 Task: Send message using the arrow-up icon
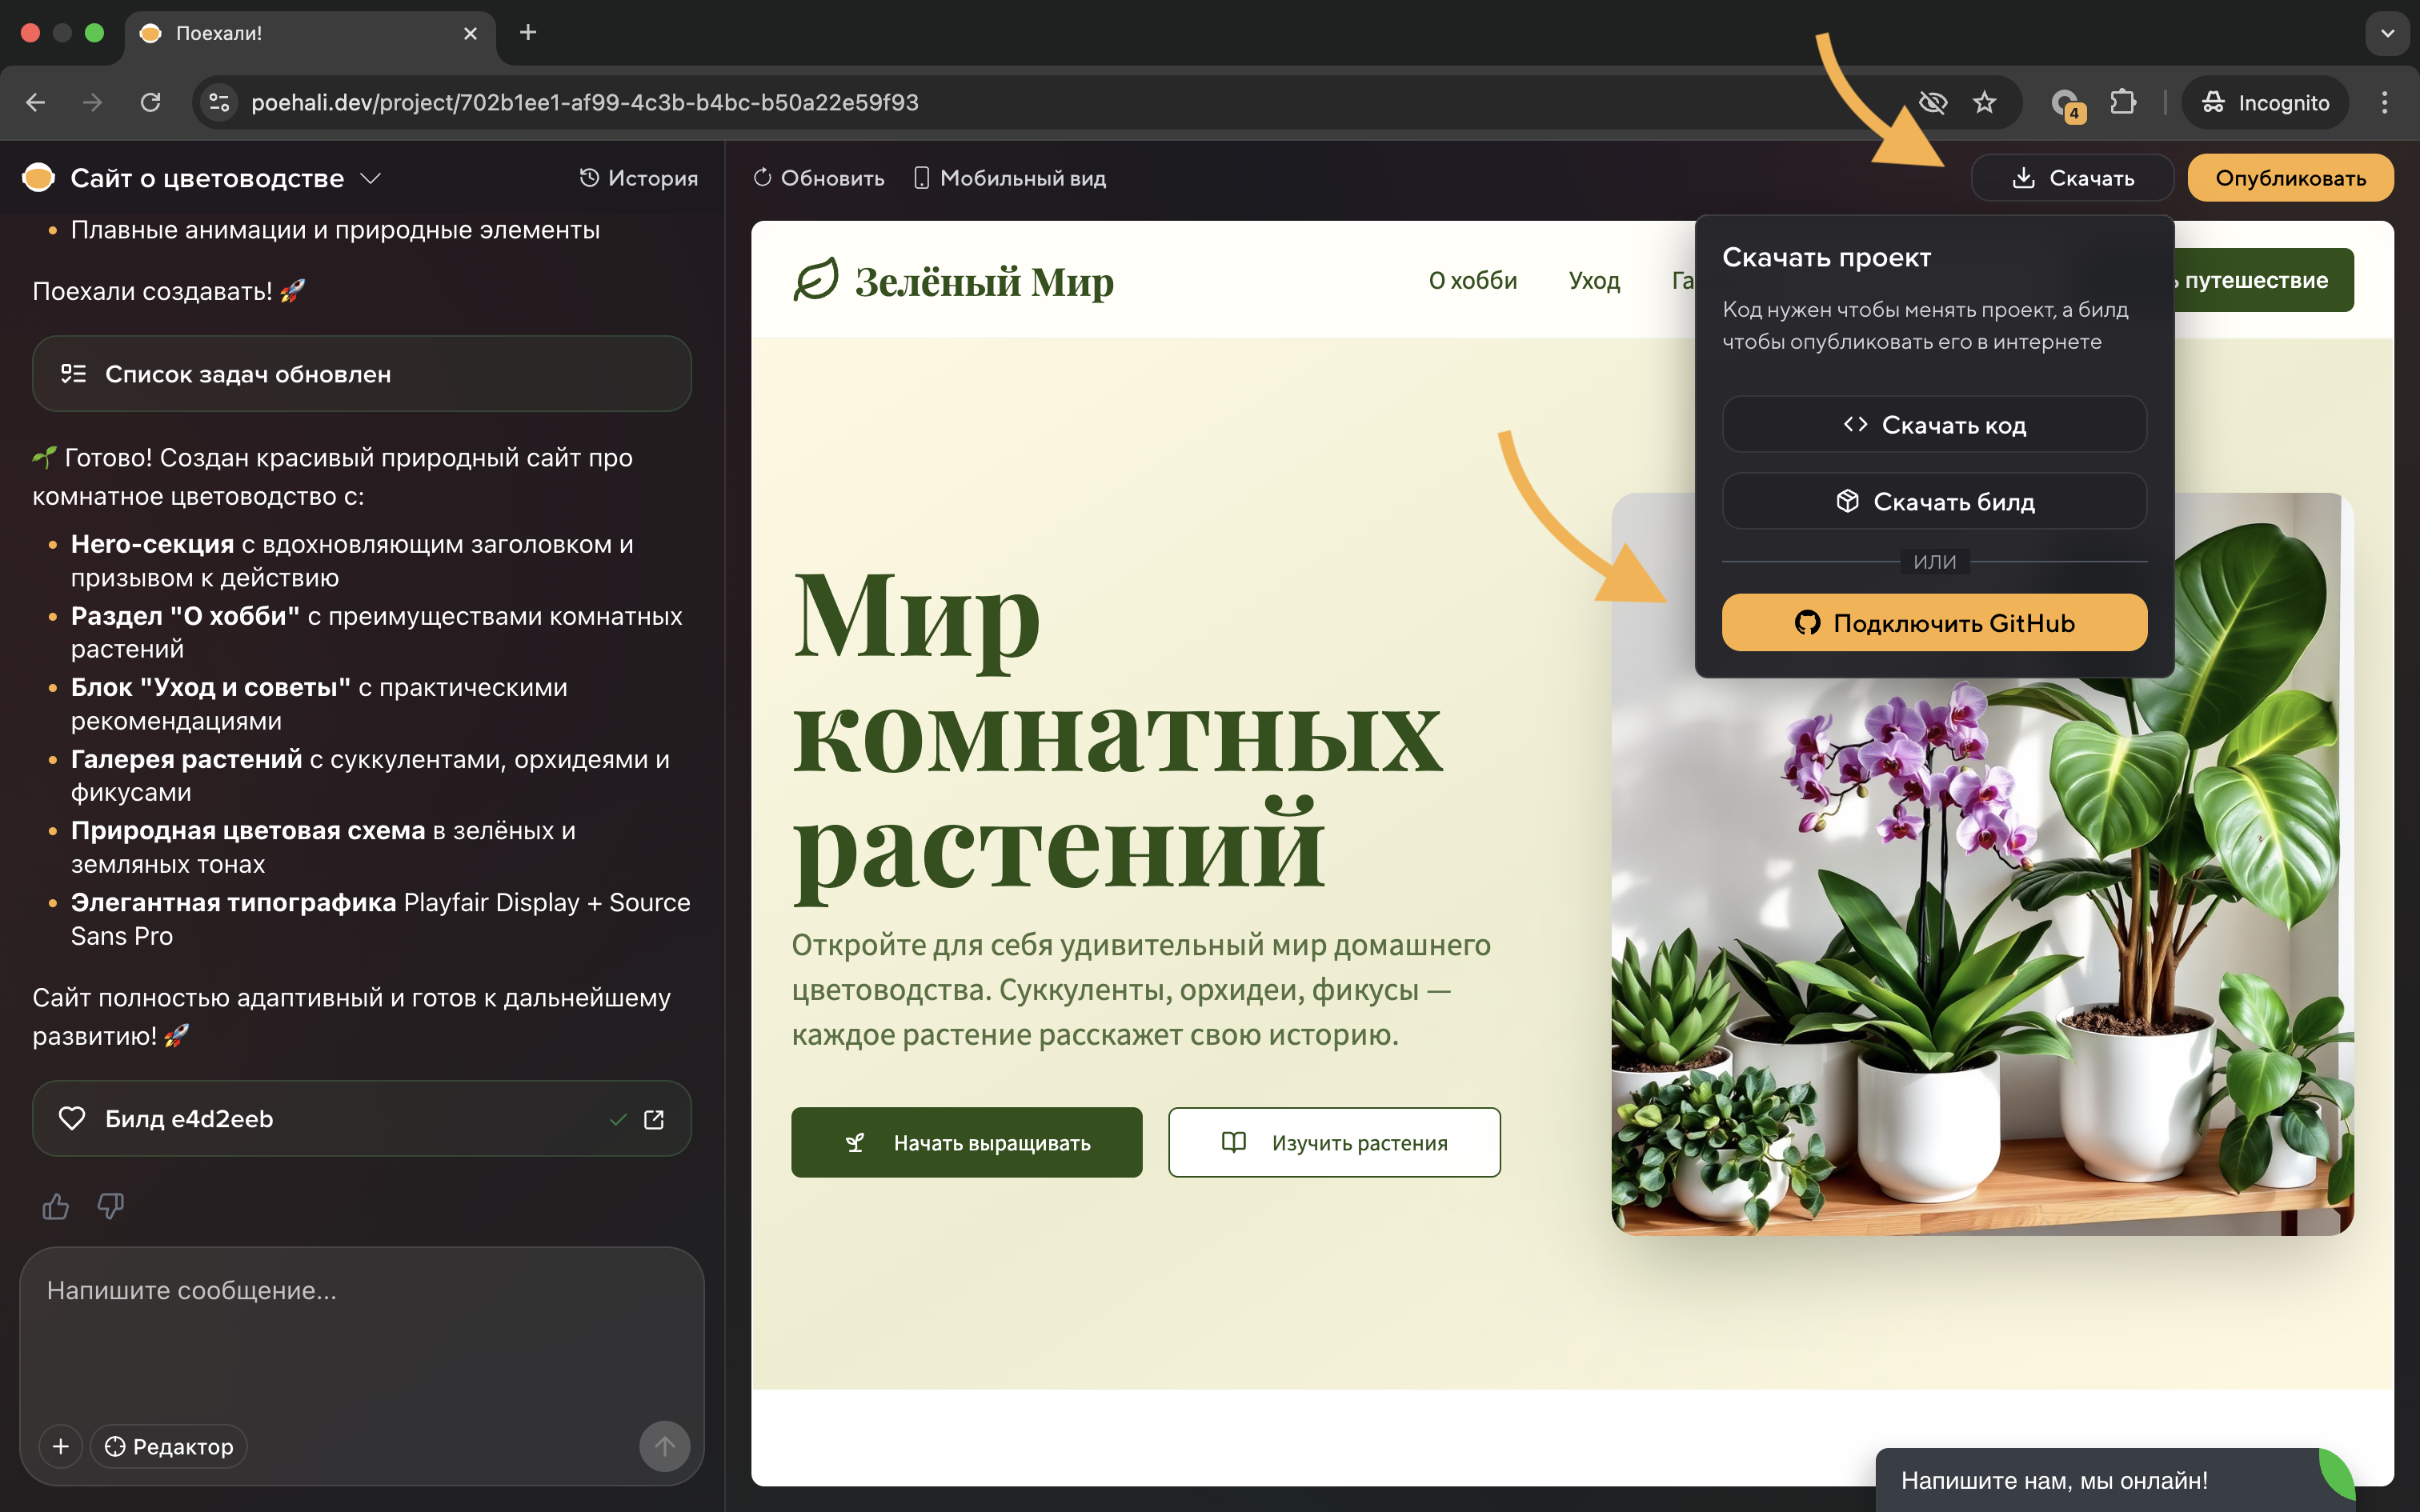(665, 1446)
